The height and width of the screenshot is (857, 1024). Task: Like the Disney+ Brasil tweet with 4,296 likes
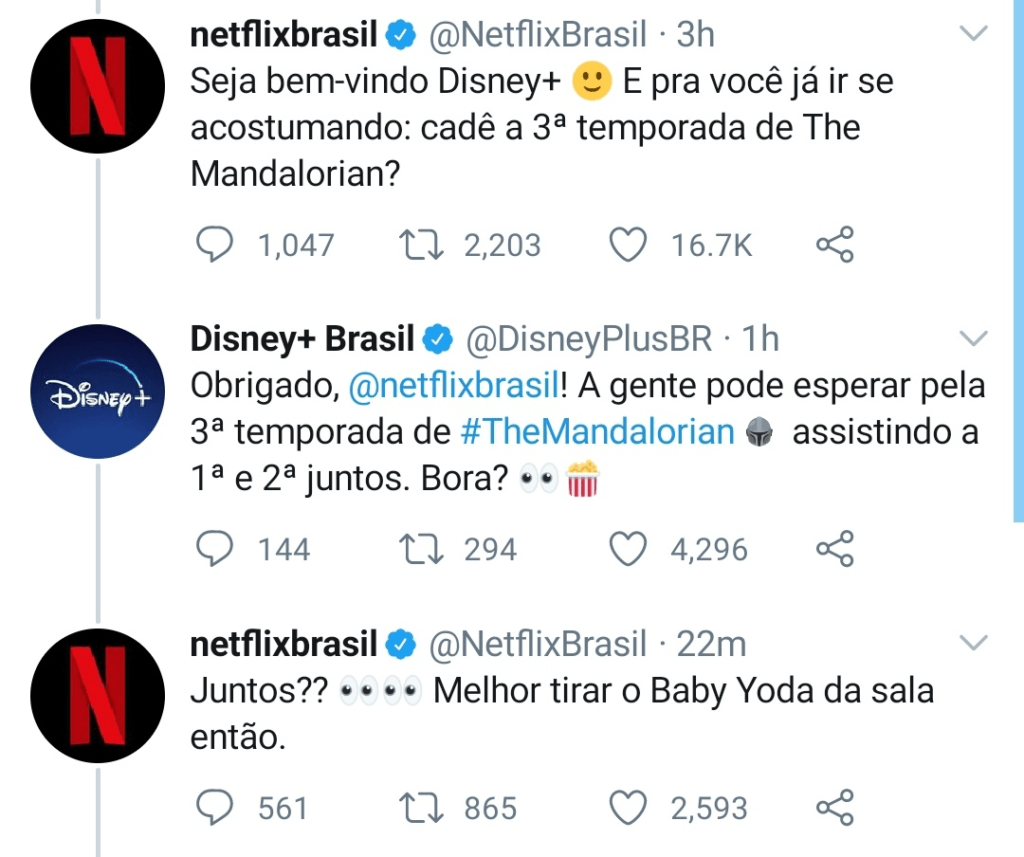coord(628,549)
